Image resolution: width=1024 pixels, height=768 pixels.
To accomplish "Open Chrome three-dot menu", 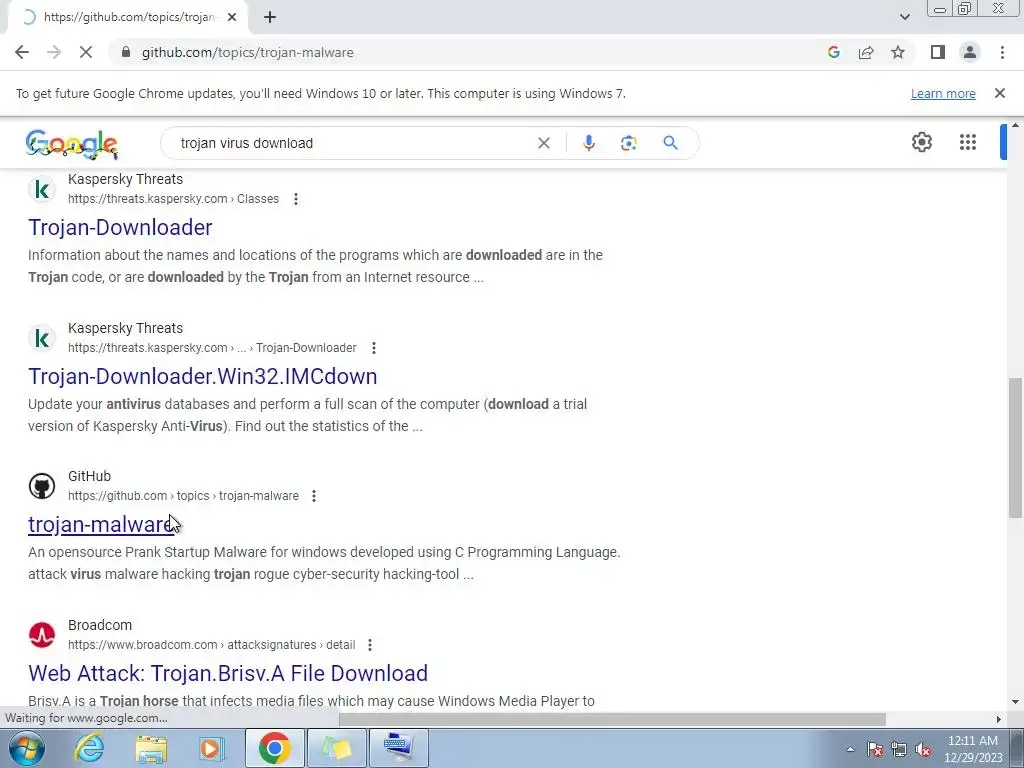I will (1002, 52).
